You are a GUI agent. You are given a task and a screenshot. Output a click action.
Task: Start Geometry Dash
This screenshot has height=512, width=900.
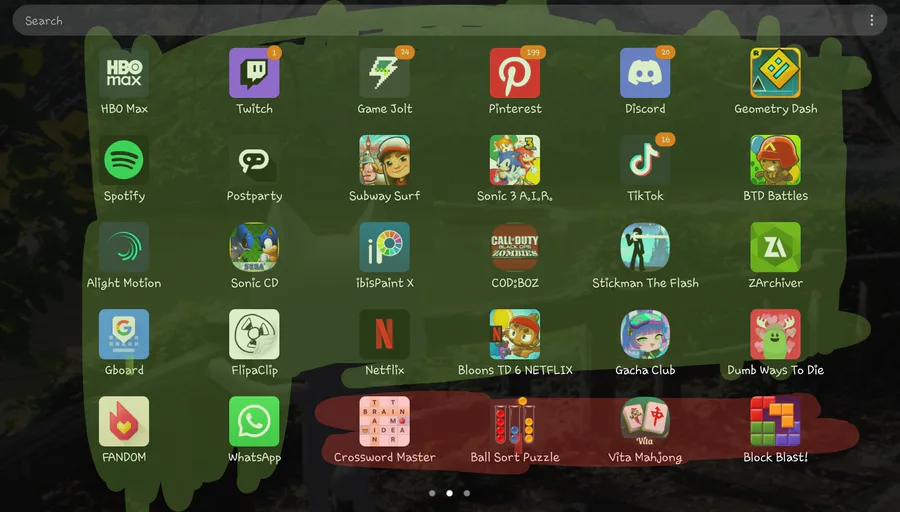775,73
